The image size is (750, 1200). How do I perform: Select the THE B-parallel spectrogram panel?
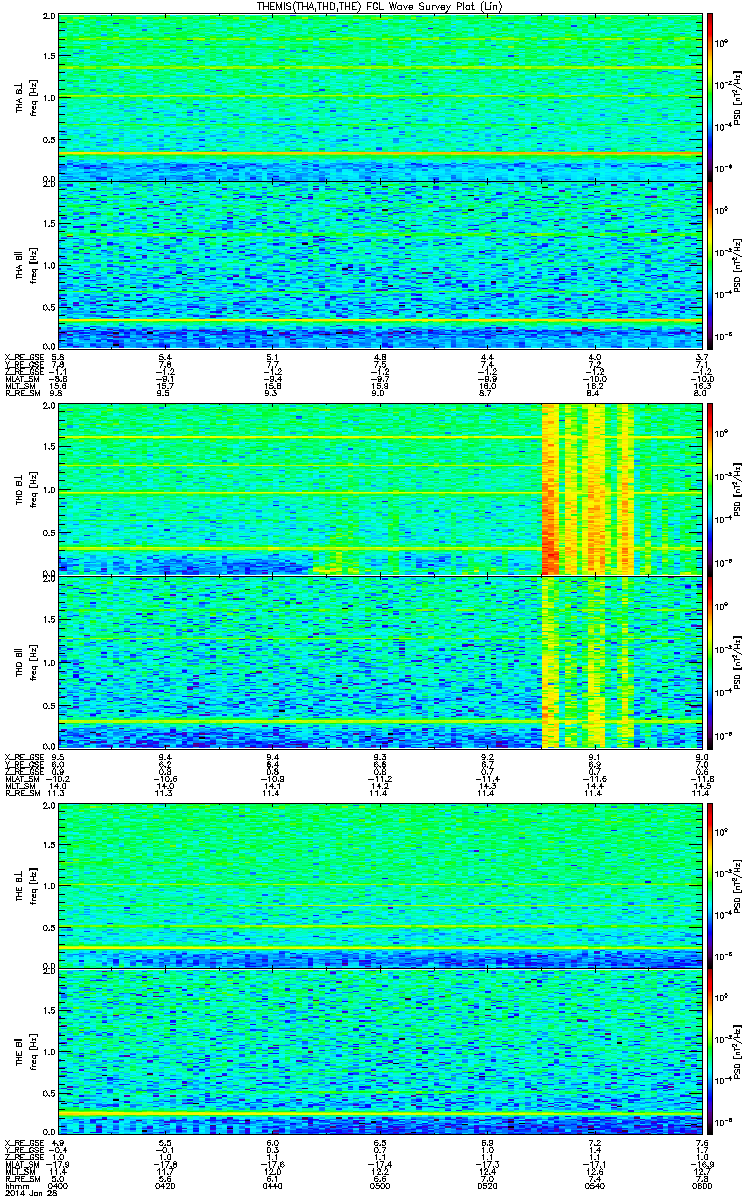pyautogui.click(x=380, y=1052)
